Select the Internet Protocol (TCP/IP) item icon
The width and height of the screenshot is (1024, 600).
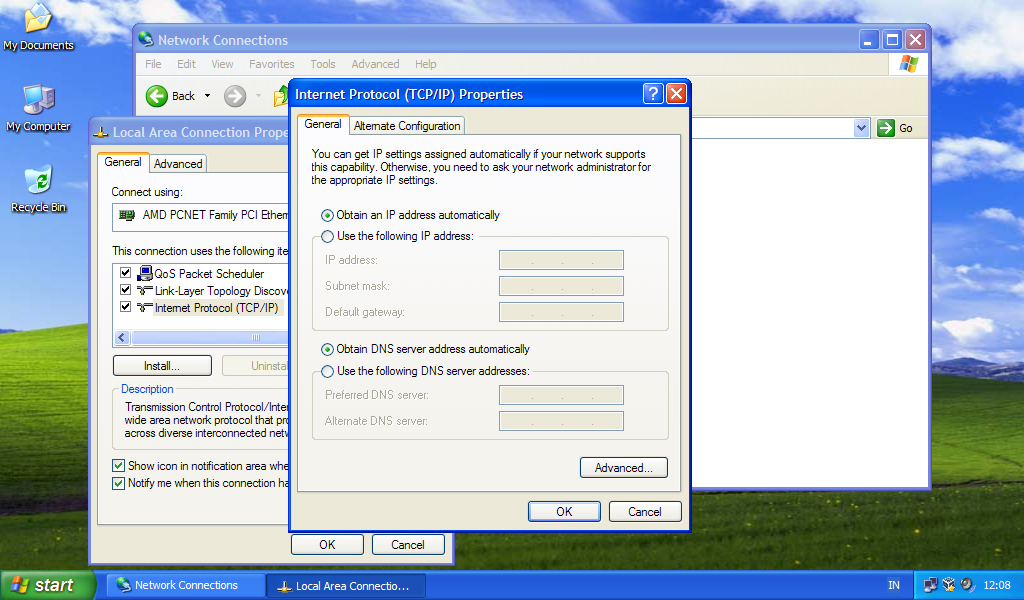145,308
